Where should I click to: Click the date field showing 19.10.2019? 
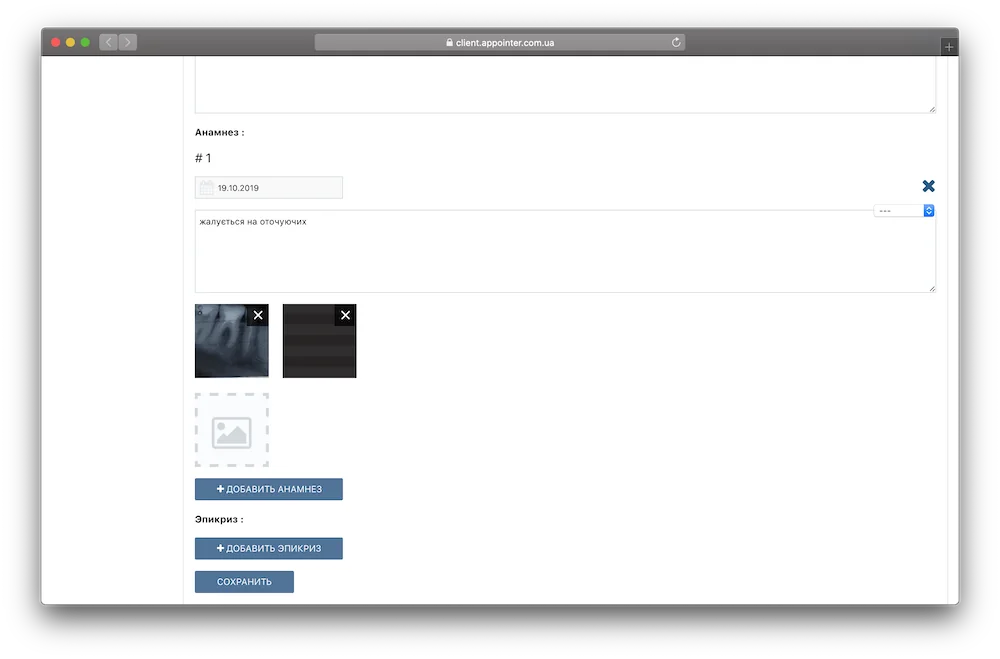268,188
